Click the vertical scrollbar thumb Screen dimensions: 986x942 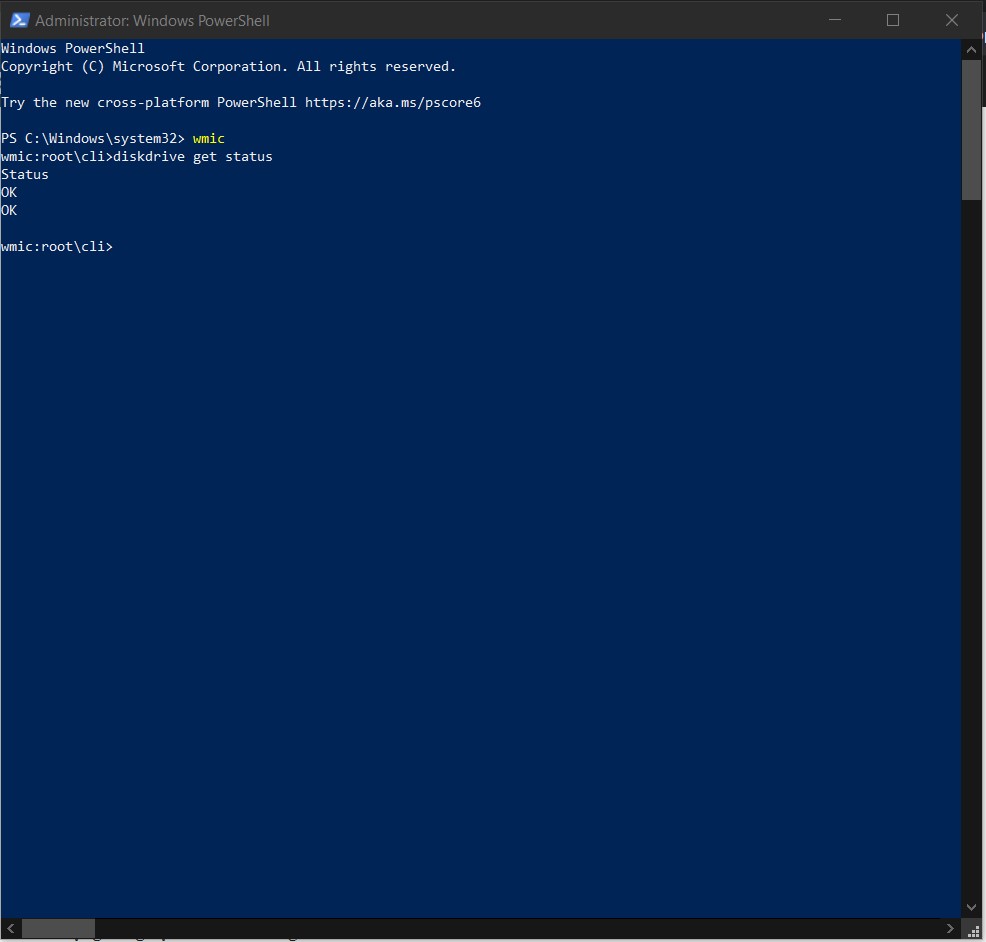click(x=971, y=130)
